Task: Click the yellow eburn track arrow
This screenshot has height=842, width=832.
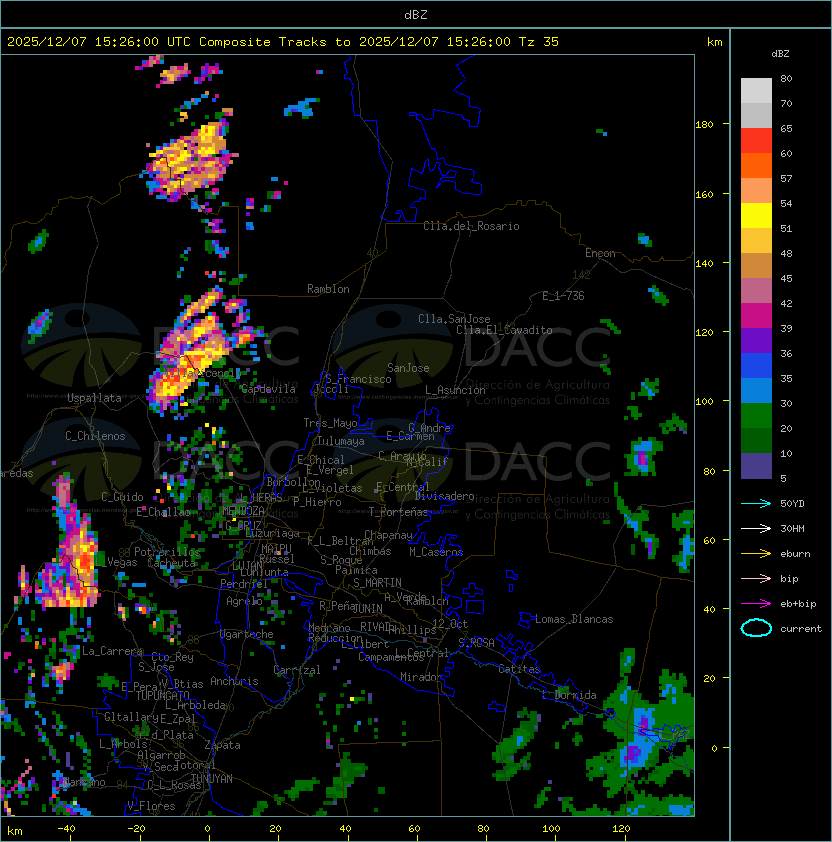Action: click(756, 554)
